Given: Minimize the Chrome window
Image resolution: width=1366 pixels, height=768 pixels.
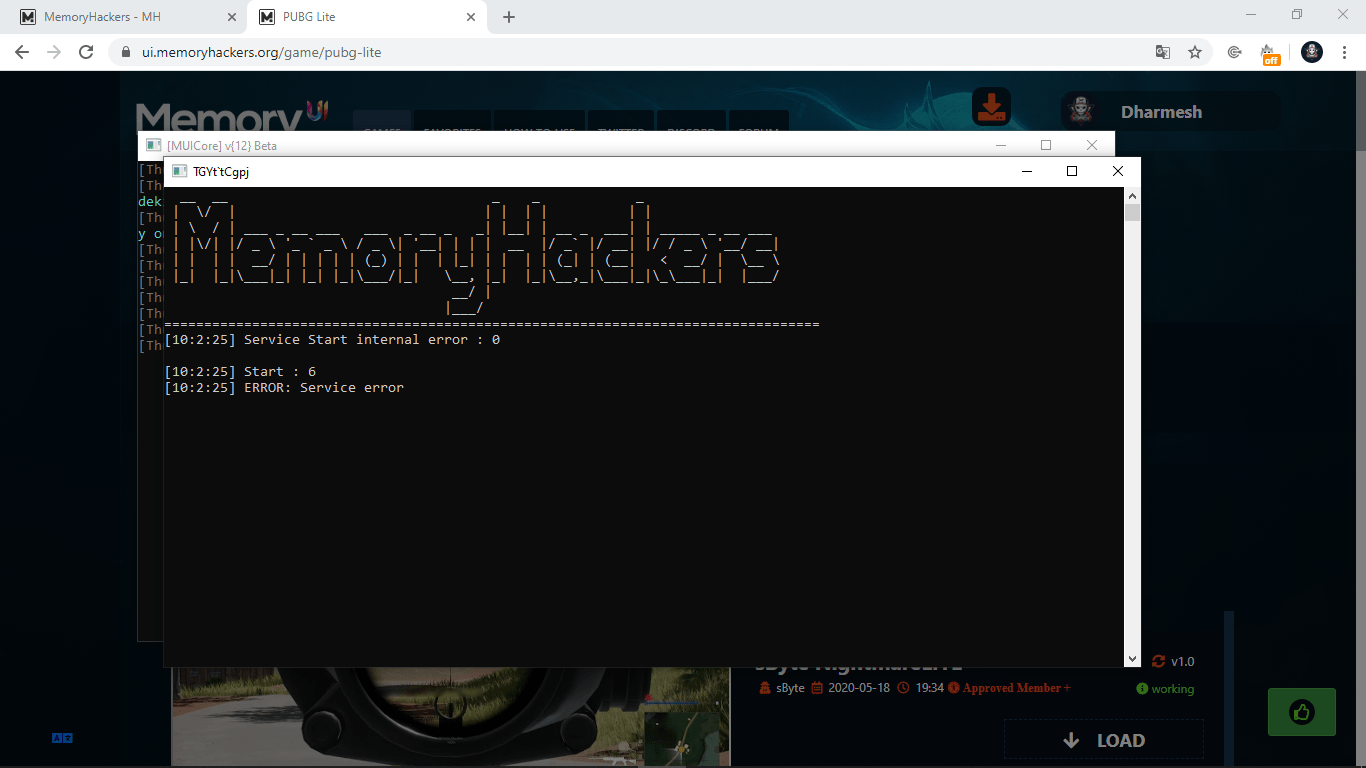Looking at the screenshot, I should click(x=1251, y=14).
